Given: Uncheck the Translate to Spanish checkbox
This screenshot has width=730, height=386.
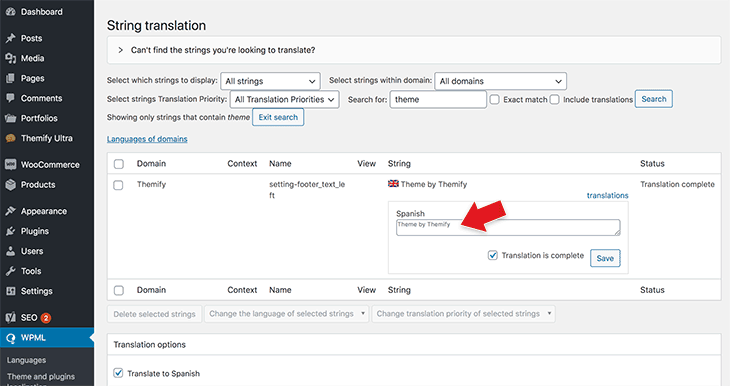Looking at the screenshot, I should click(118, 373).
